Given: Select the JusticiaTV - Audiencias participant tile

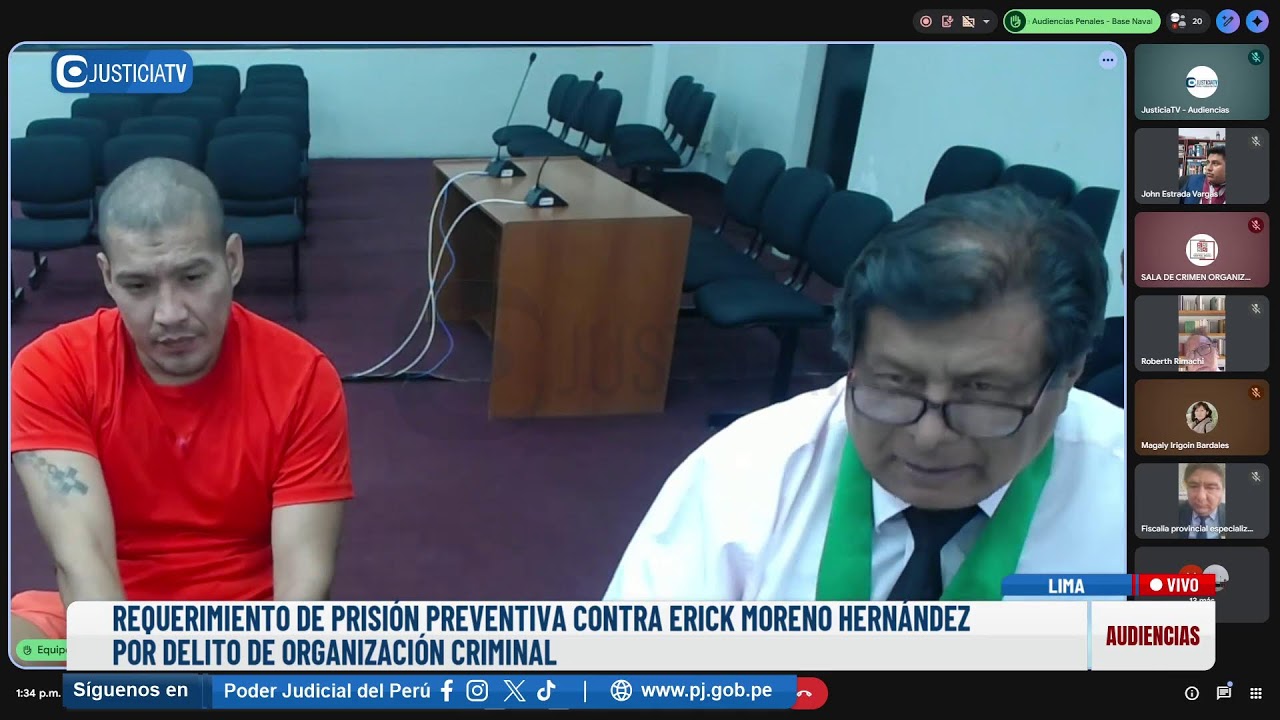Looking at the screenshot, I should coord(1201,82).
